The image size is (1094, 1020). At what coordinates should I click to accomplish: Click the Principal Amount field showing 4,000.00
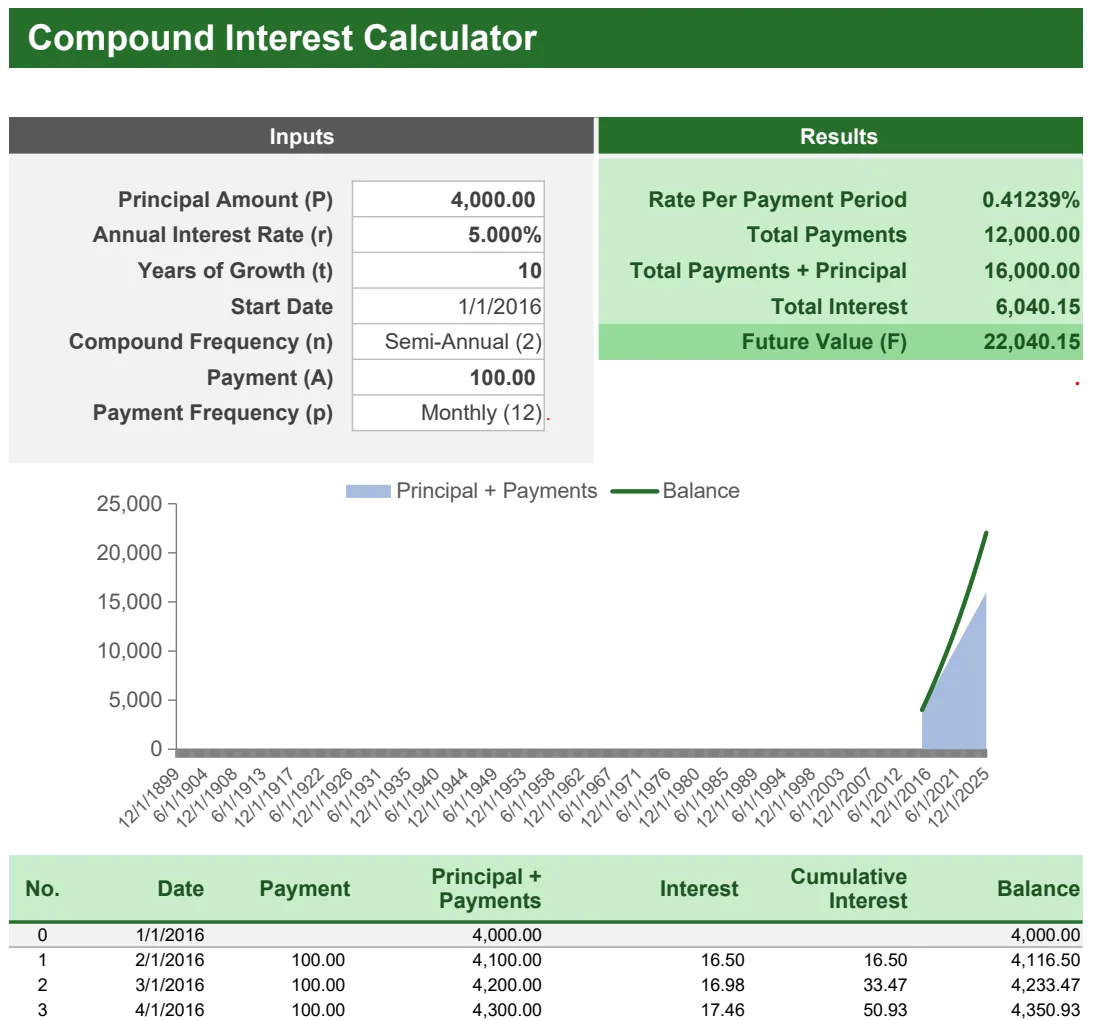click(448, 200)
